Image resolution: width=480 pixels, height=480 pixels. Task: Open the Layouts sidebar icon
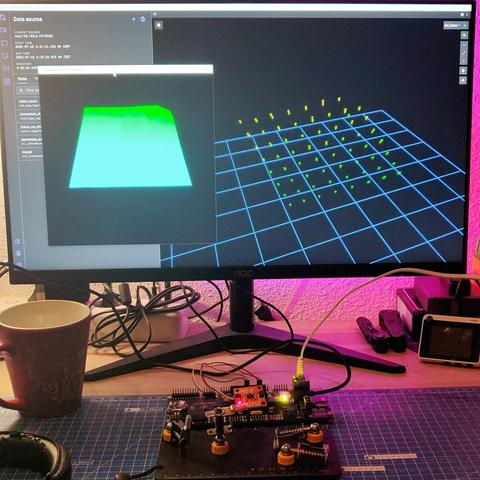tap(4, 30)
